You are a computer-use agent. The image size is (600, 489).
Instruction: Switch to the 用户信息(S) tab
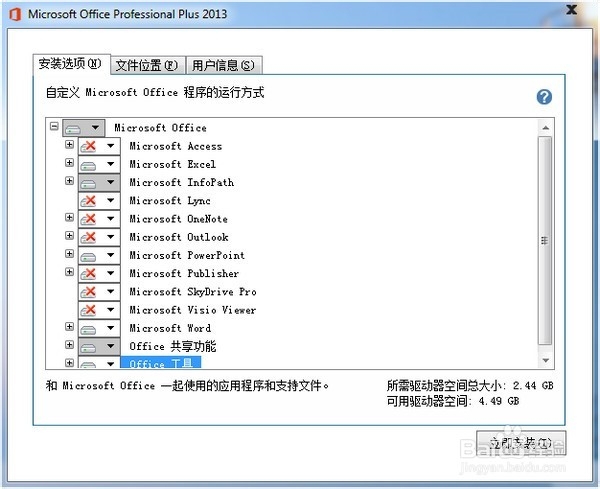224,65
